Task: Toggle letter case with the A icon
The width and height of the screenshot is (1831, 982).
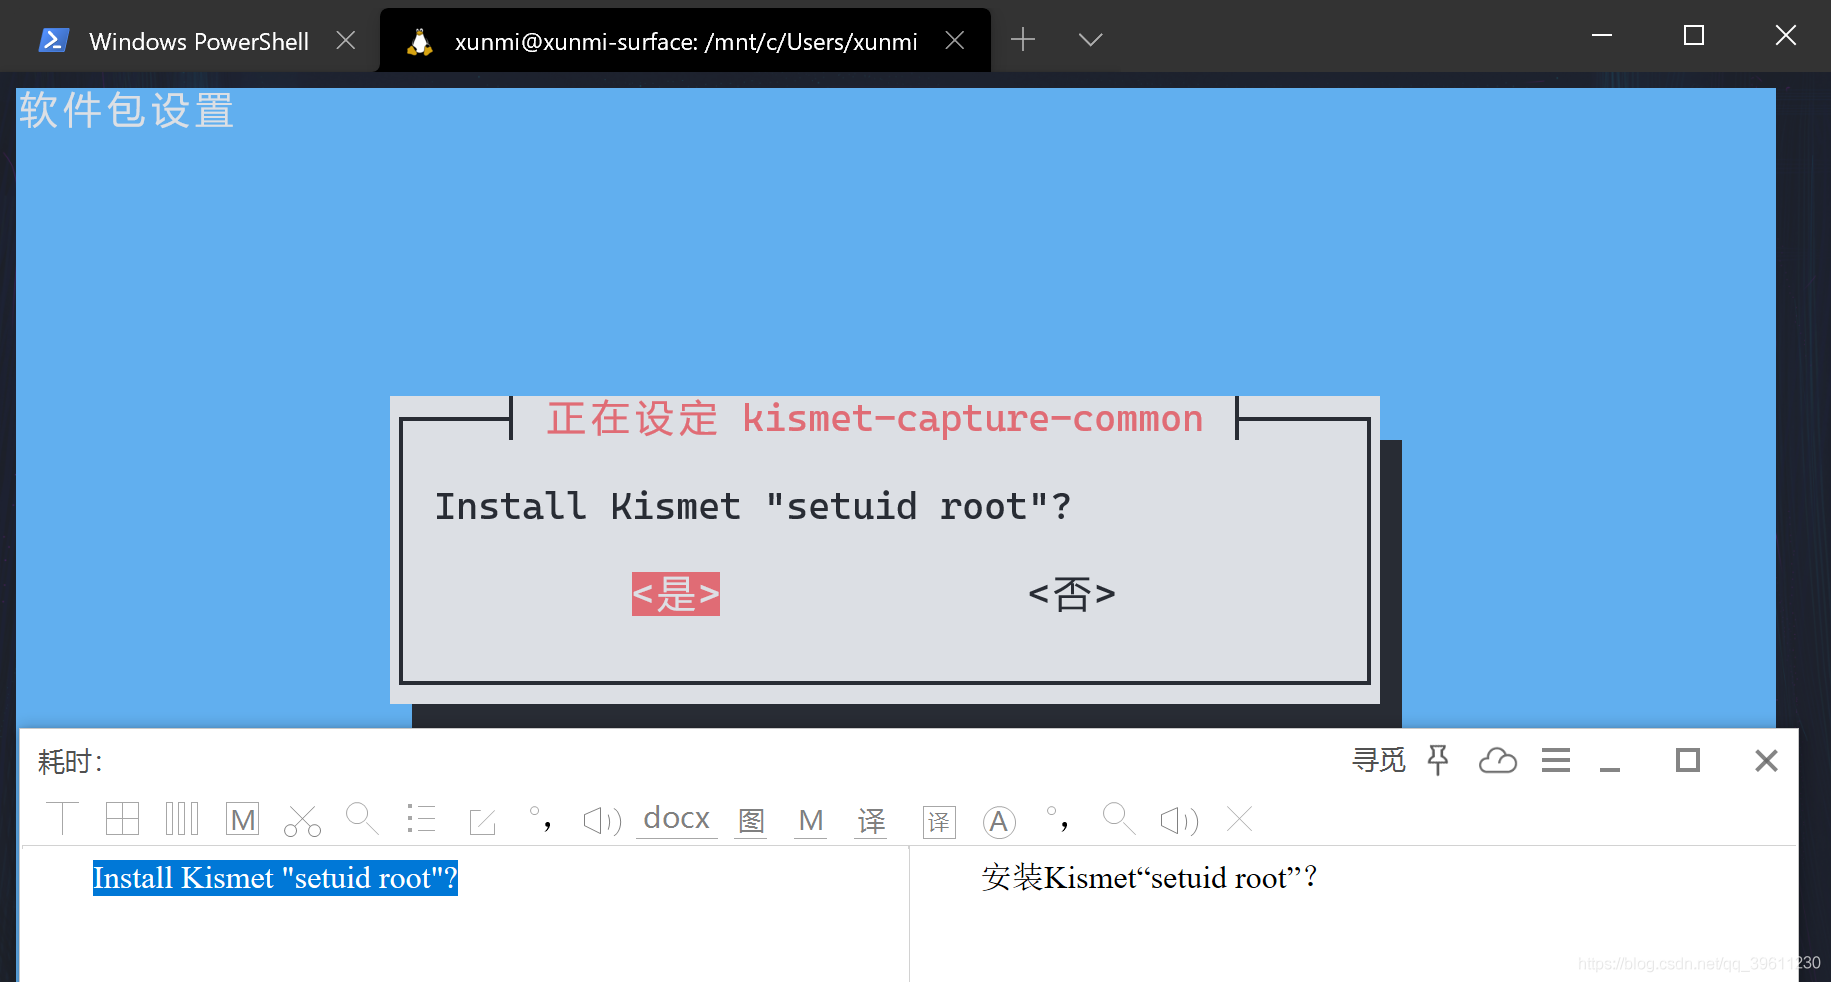Action: click(x=998, y=820)
